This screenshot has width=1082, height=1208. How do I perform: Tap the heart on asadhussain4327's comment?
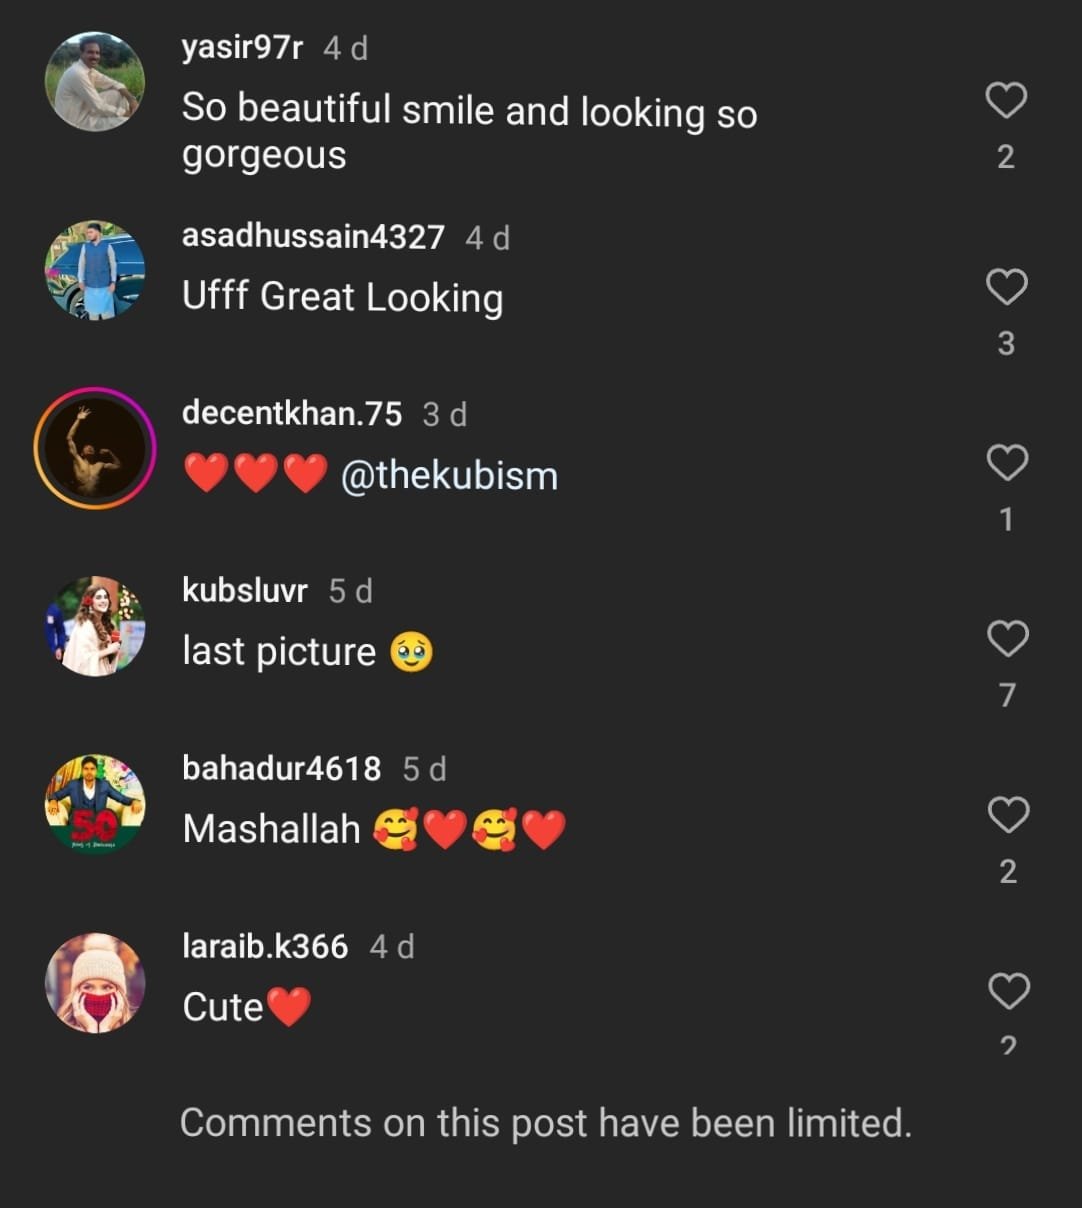click(x=1006, y=288)
